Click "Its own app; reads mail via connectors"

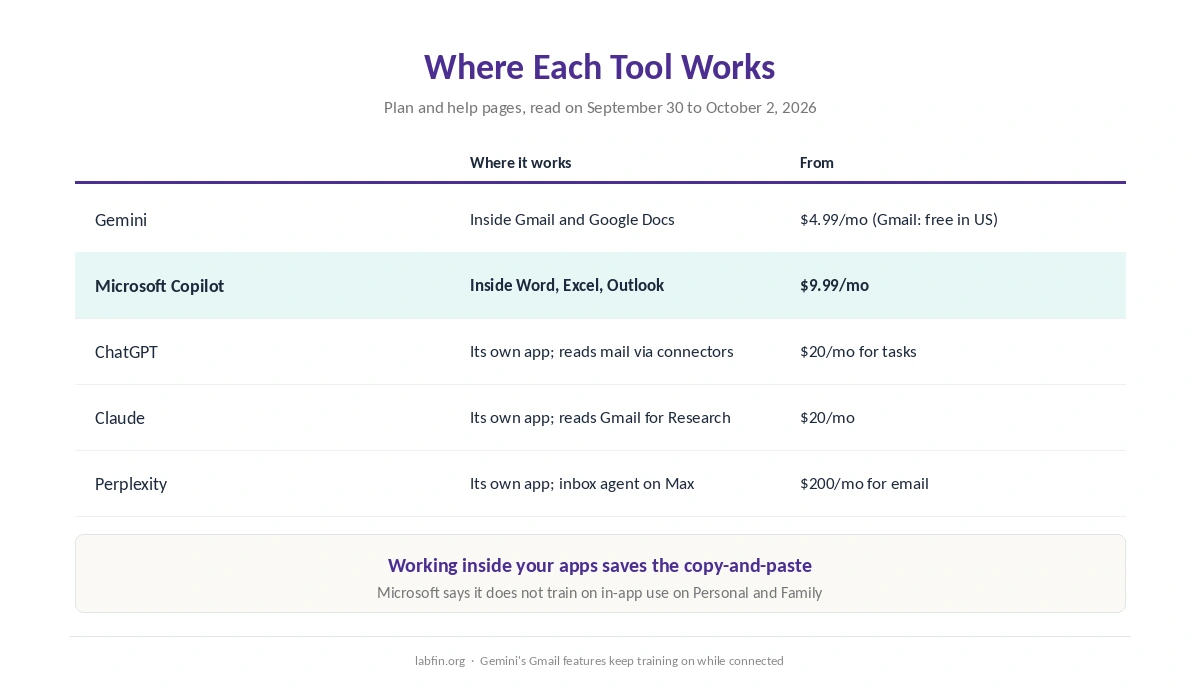(x=602, y=352)
